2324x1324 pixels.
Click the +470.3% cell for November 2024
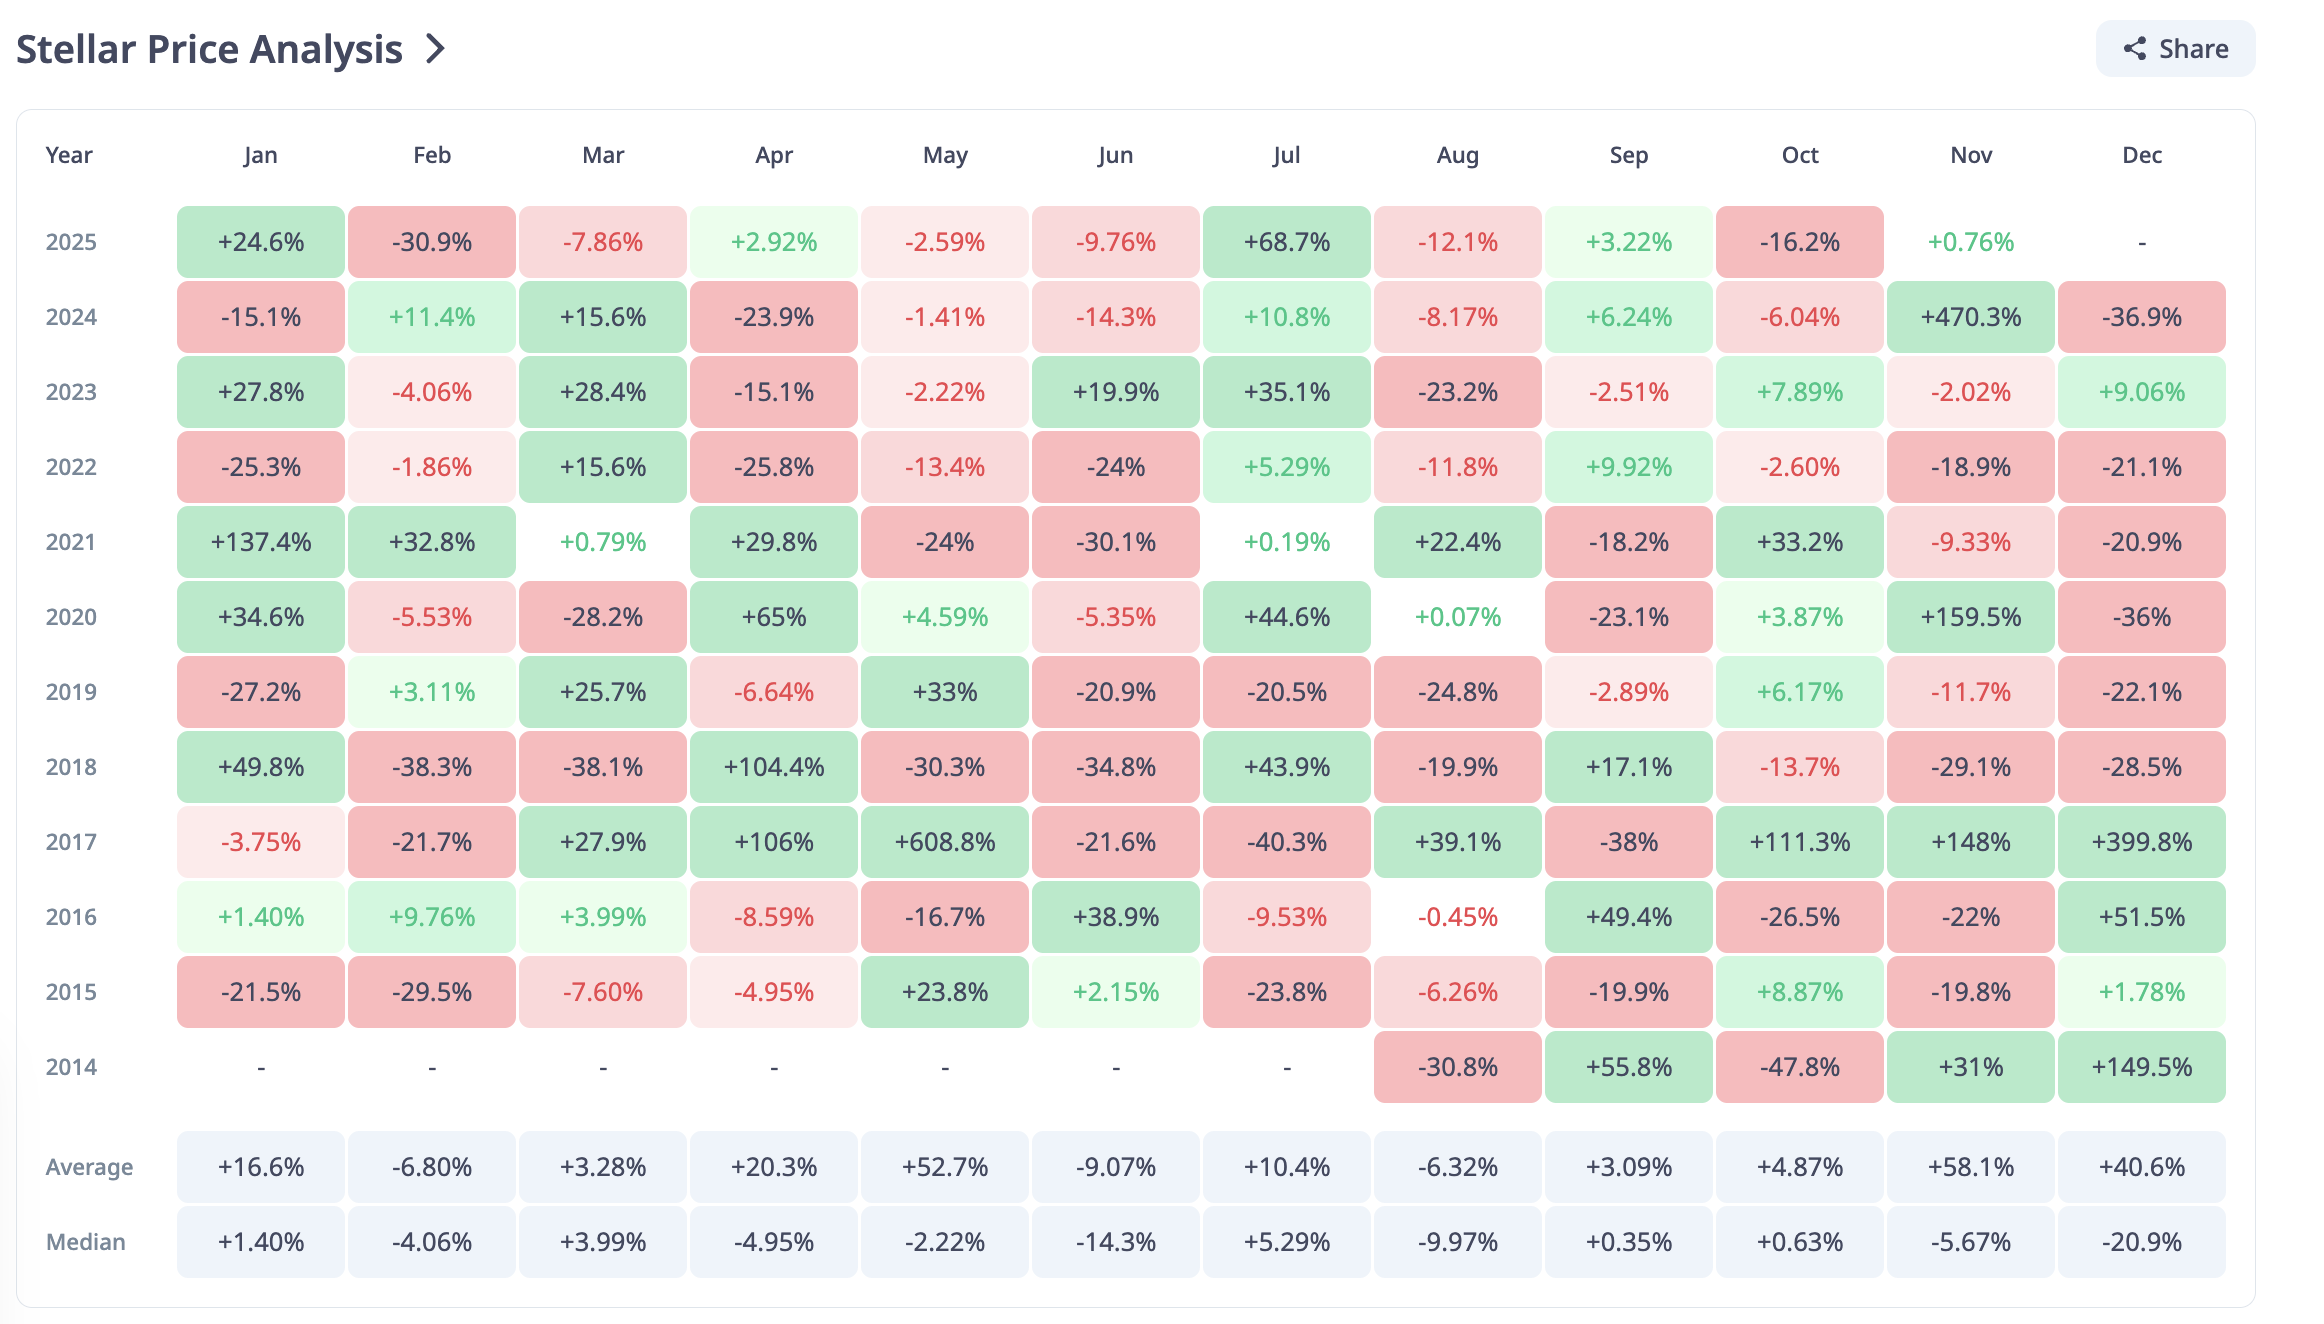[1970, 317]
